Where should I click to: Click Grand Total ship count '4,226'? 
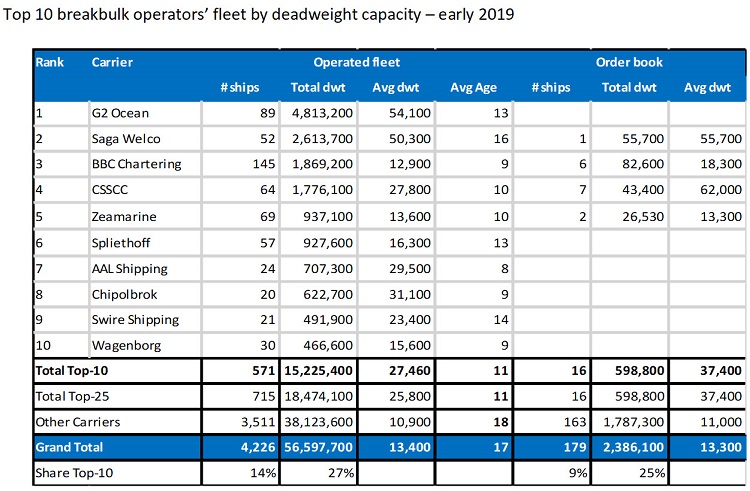(258, 447)
